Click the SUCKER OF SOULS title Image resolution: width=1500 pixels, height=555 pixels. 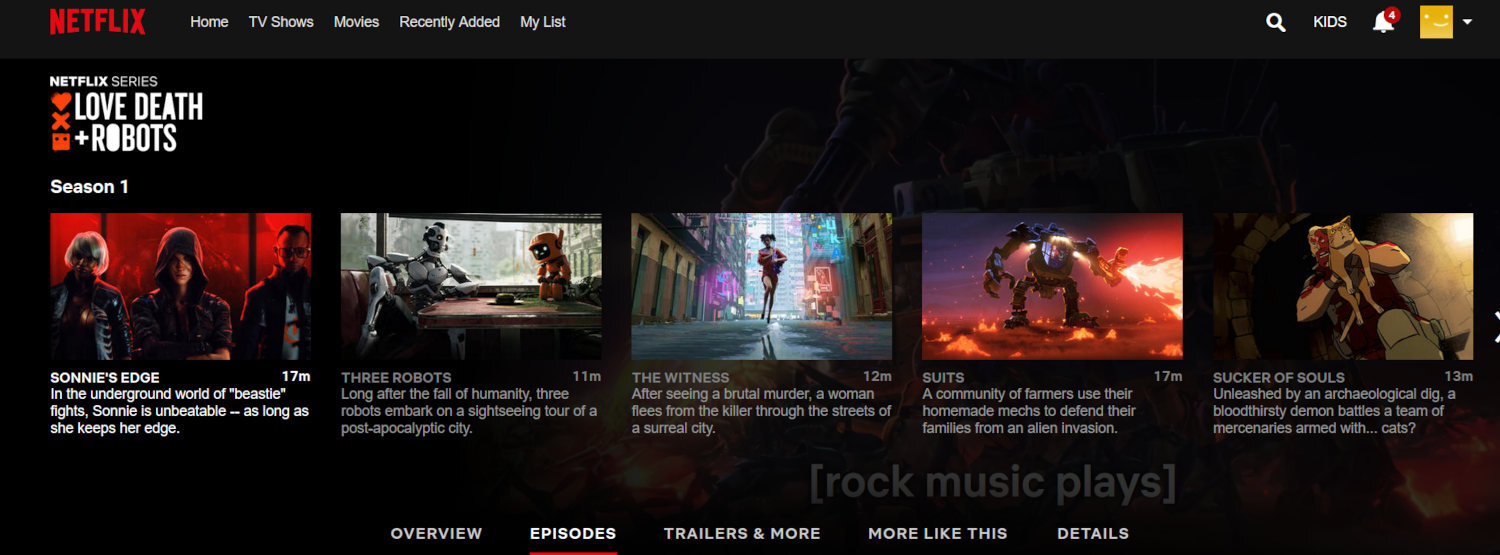(1278, 378)
